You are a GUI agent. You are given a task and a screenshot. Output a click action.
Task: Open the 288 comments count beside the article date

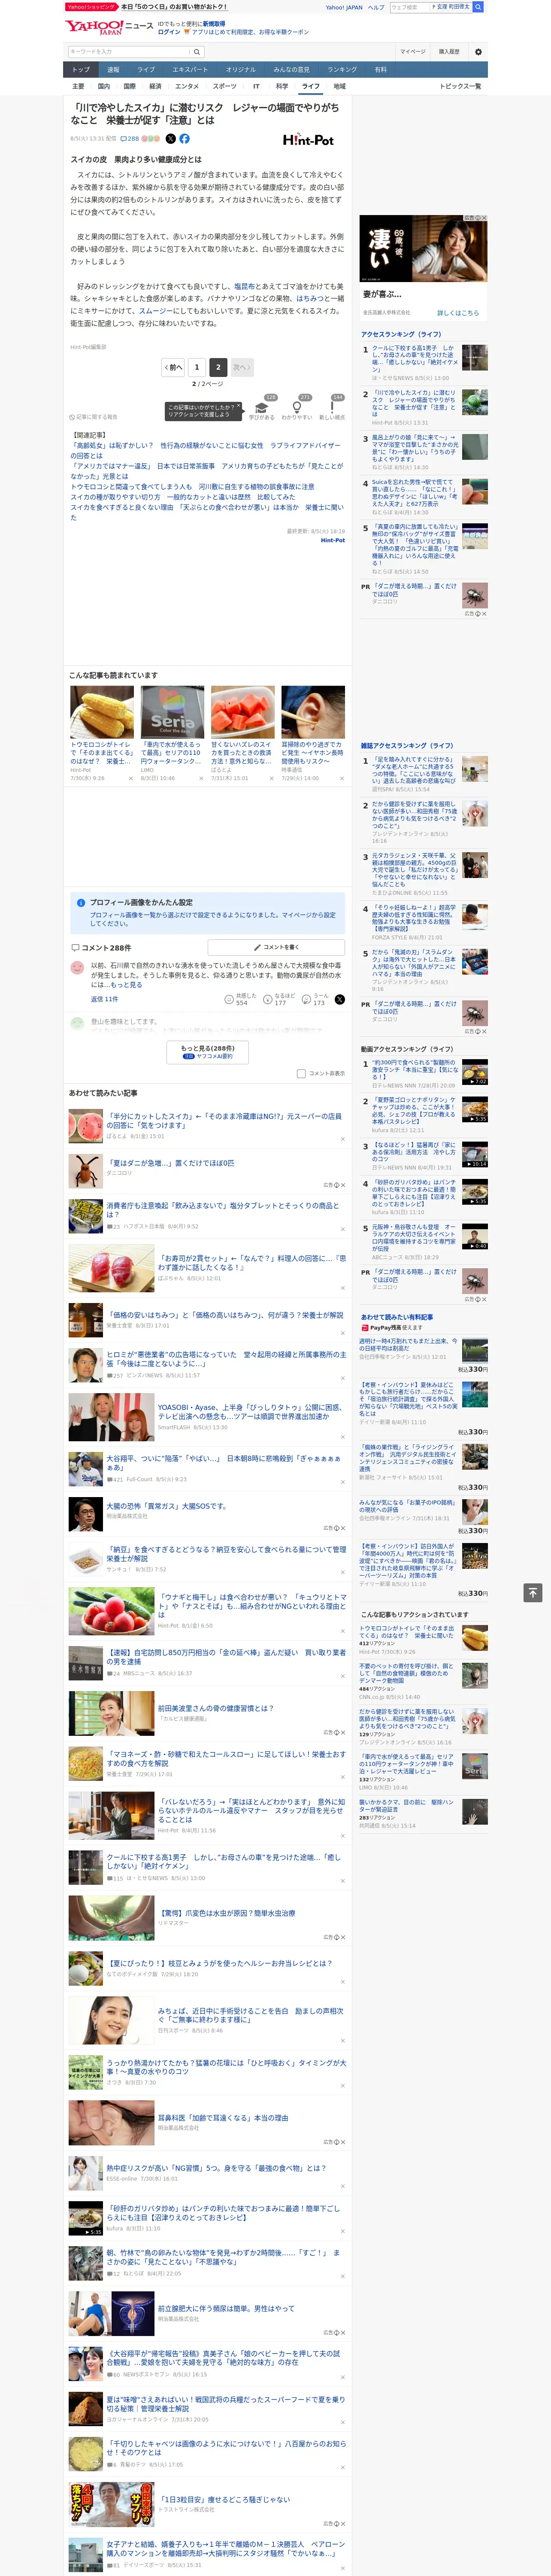click(x=130, y=139)
